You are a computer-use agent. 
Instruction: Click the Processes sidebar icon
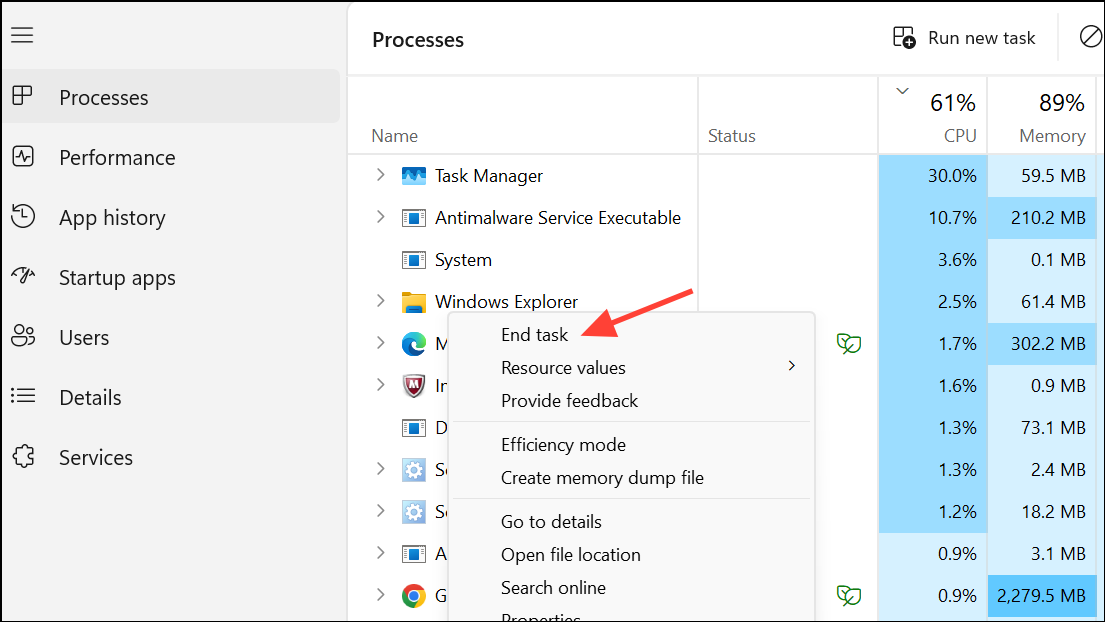coord(22,97)
